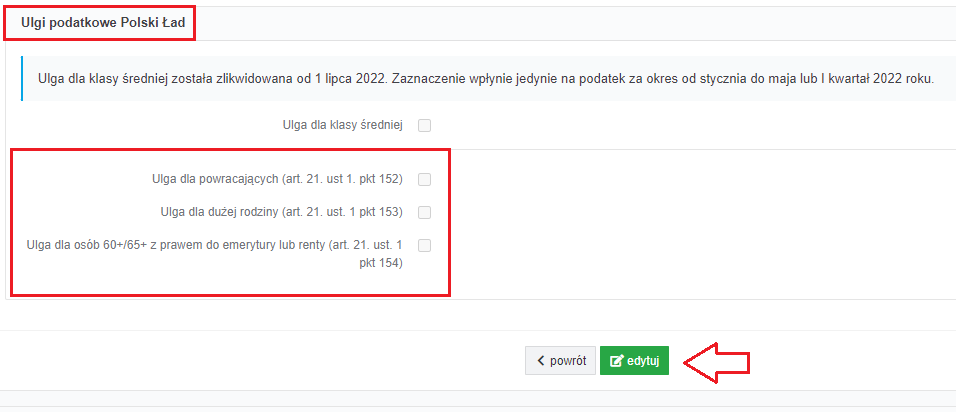Viewport: 956px width, 412px height.
Task: Click the Ulga dla dużej rodziny label
Action: 282,212
